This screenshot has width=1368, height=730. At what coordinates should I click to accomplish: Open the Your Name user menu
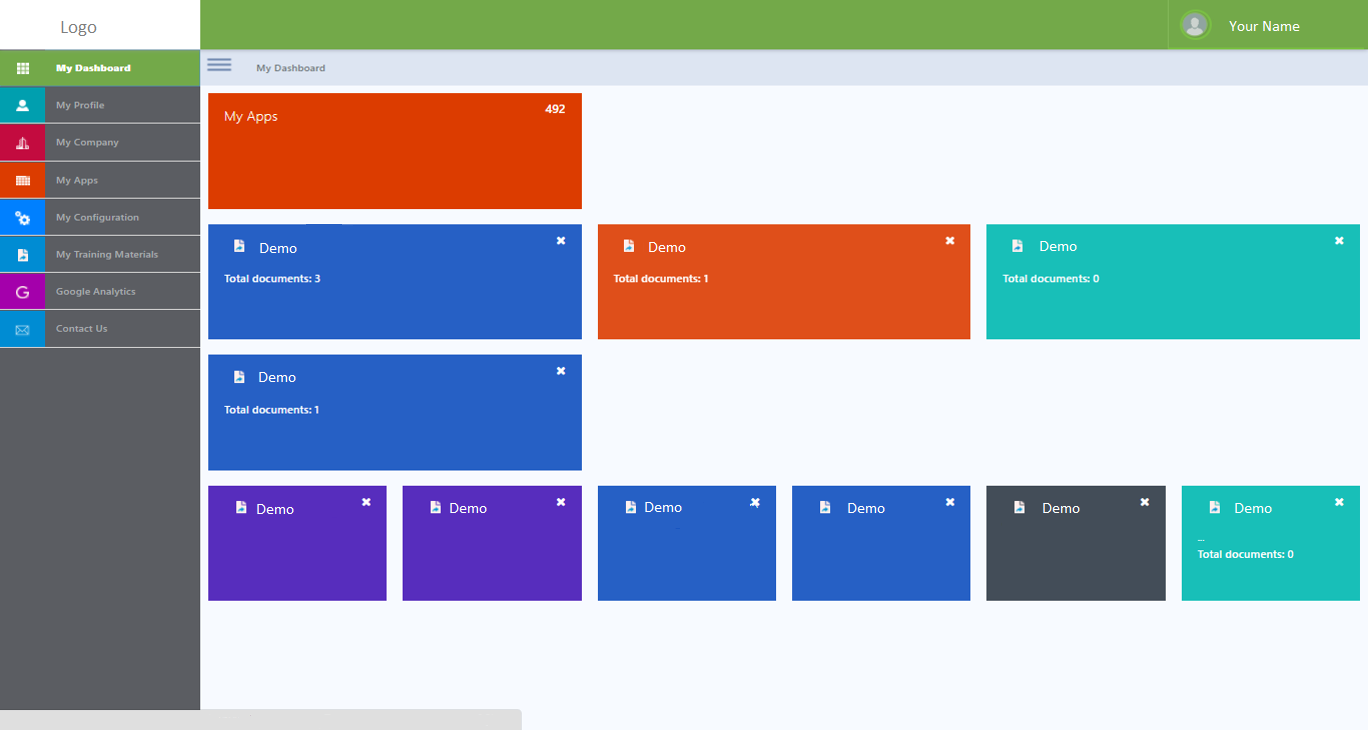pyautogui.click(x=1264, y=26)
